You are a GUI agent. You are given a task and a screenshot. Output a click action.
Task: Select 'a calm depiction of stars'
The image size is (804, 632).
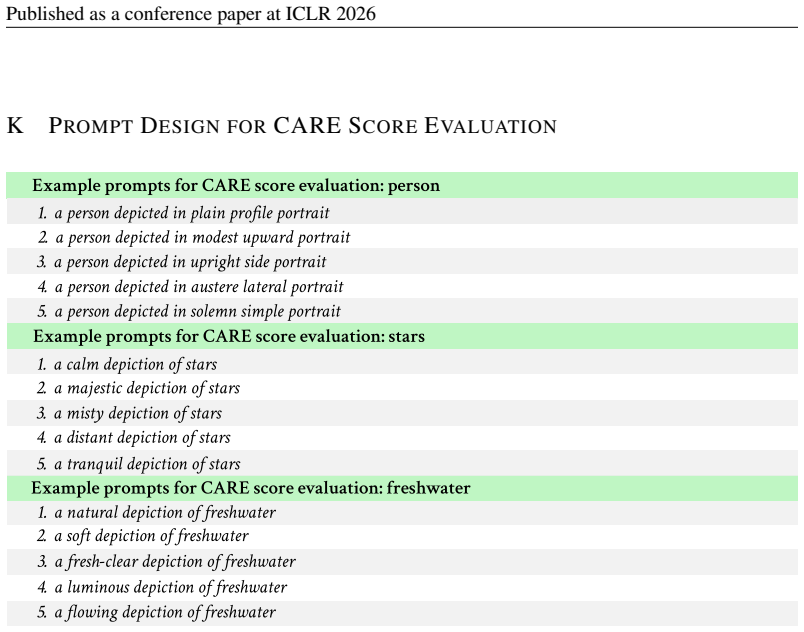coord(135,364)
